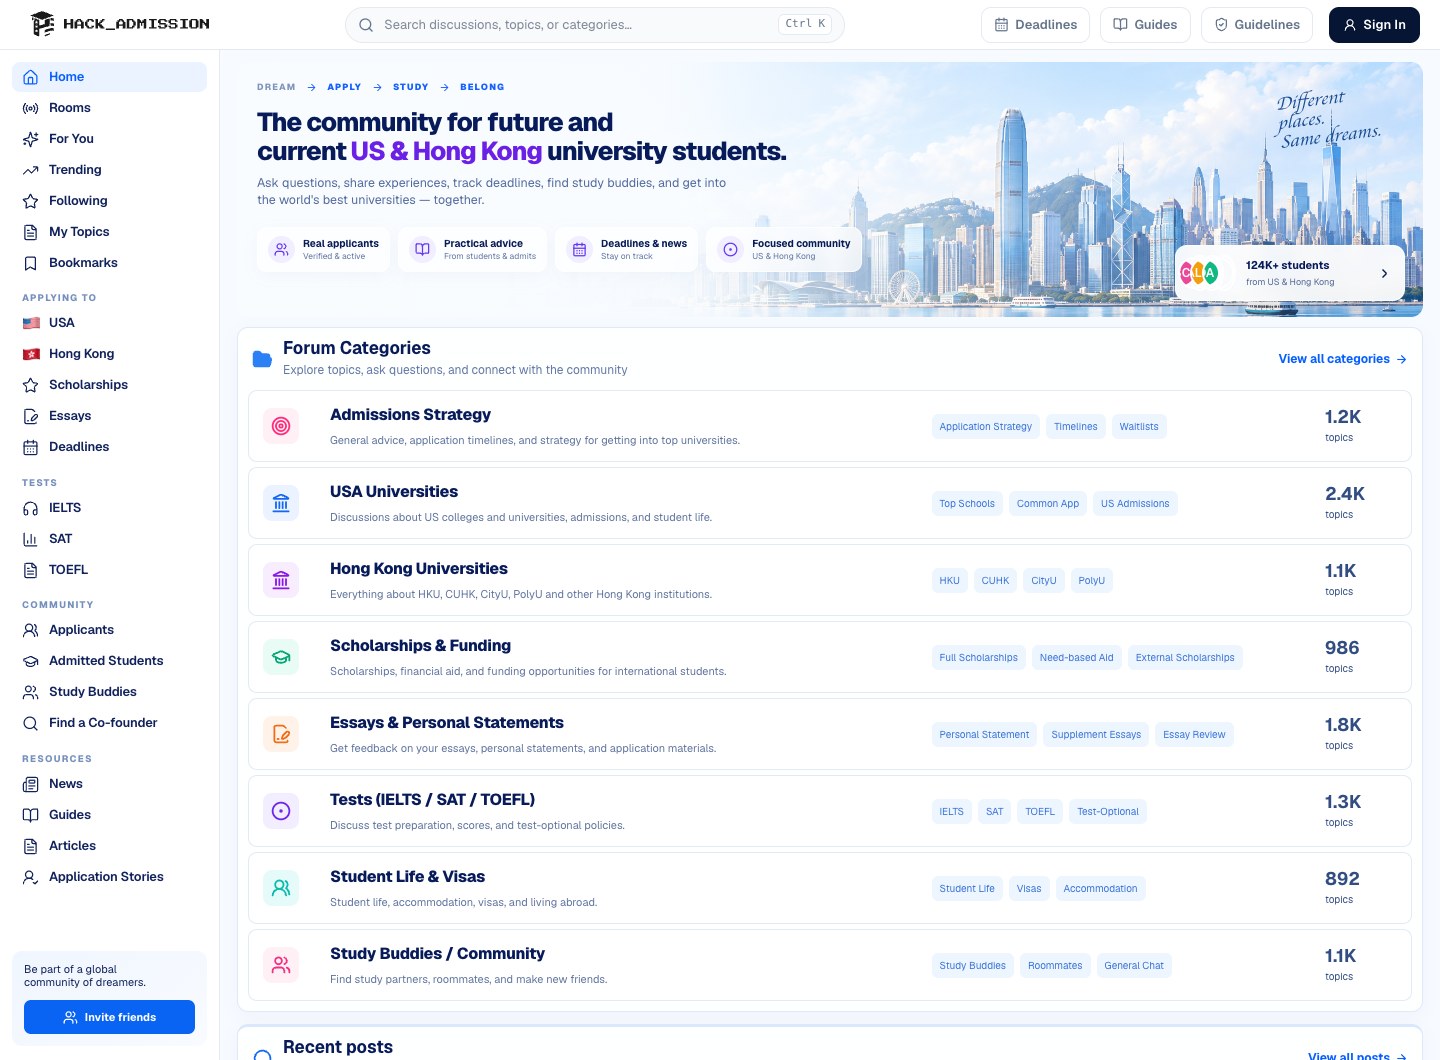Screen dimensions: 1440x1060
Task: Click the Hong Kong flag icon in sidebar
Action: tap(31, 354)
